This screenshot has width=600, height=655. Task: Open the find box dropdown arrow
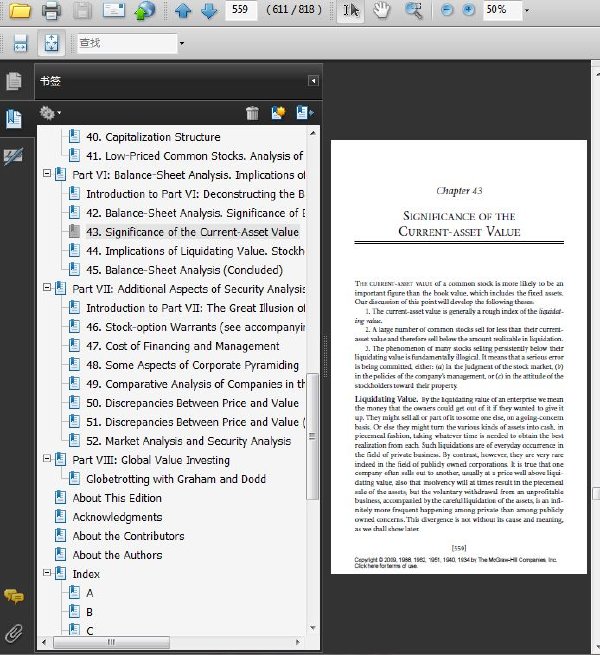pyautogui.click(x=181, y=43)
